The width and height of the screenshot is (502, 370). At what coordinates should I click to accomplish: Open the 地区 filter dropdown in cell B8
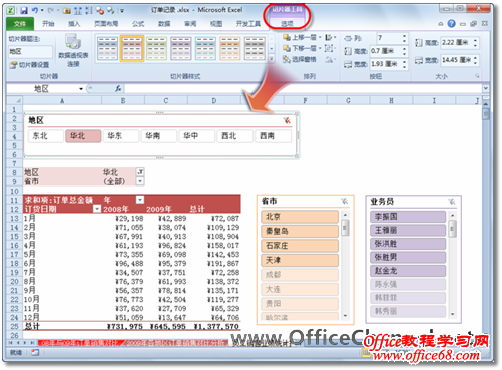coord(140,172)
